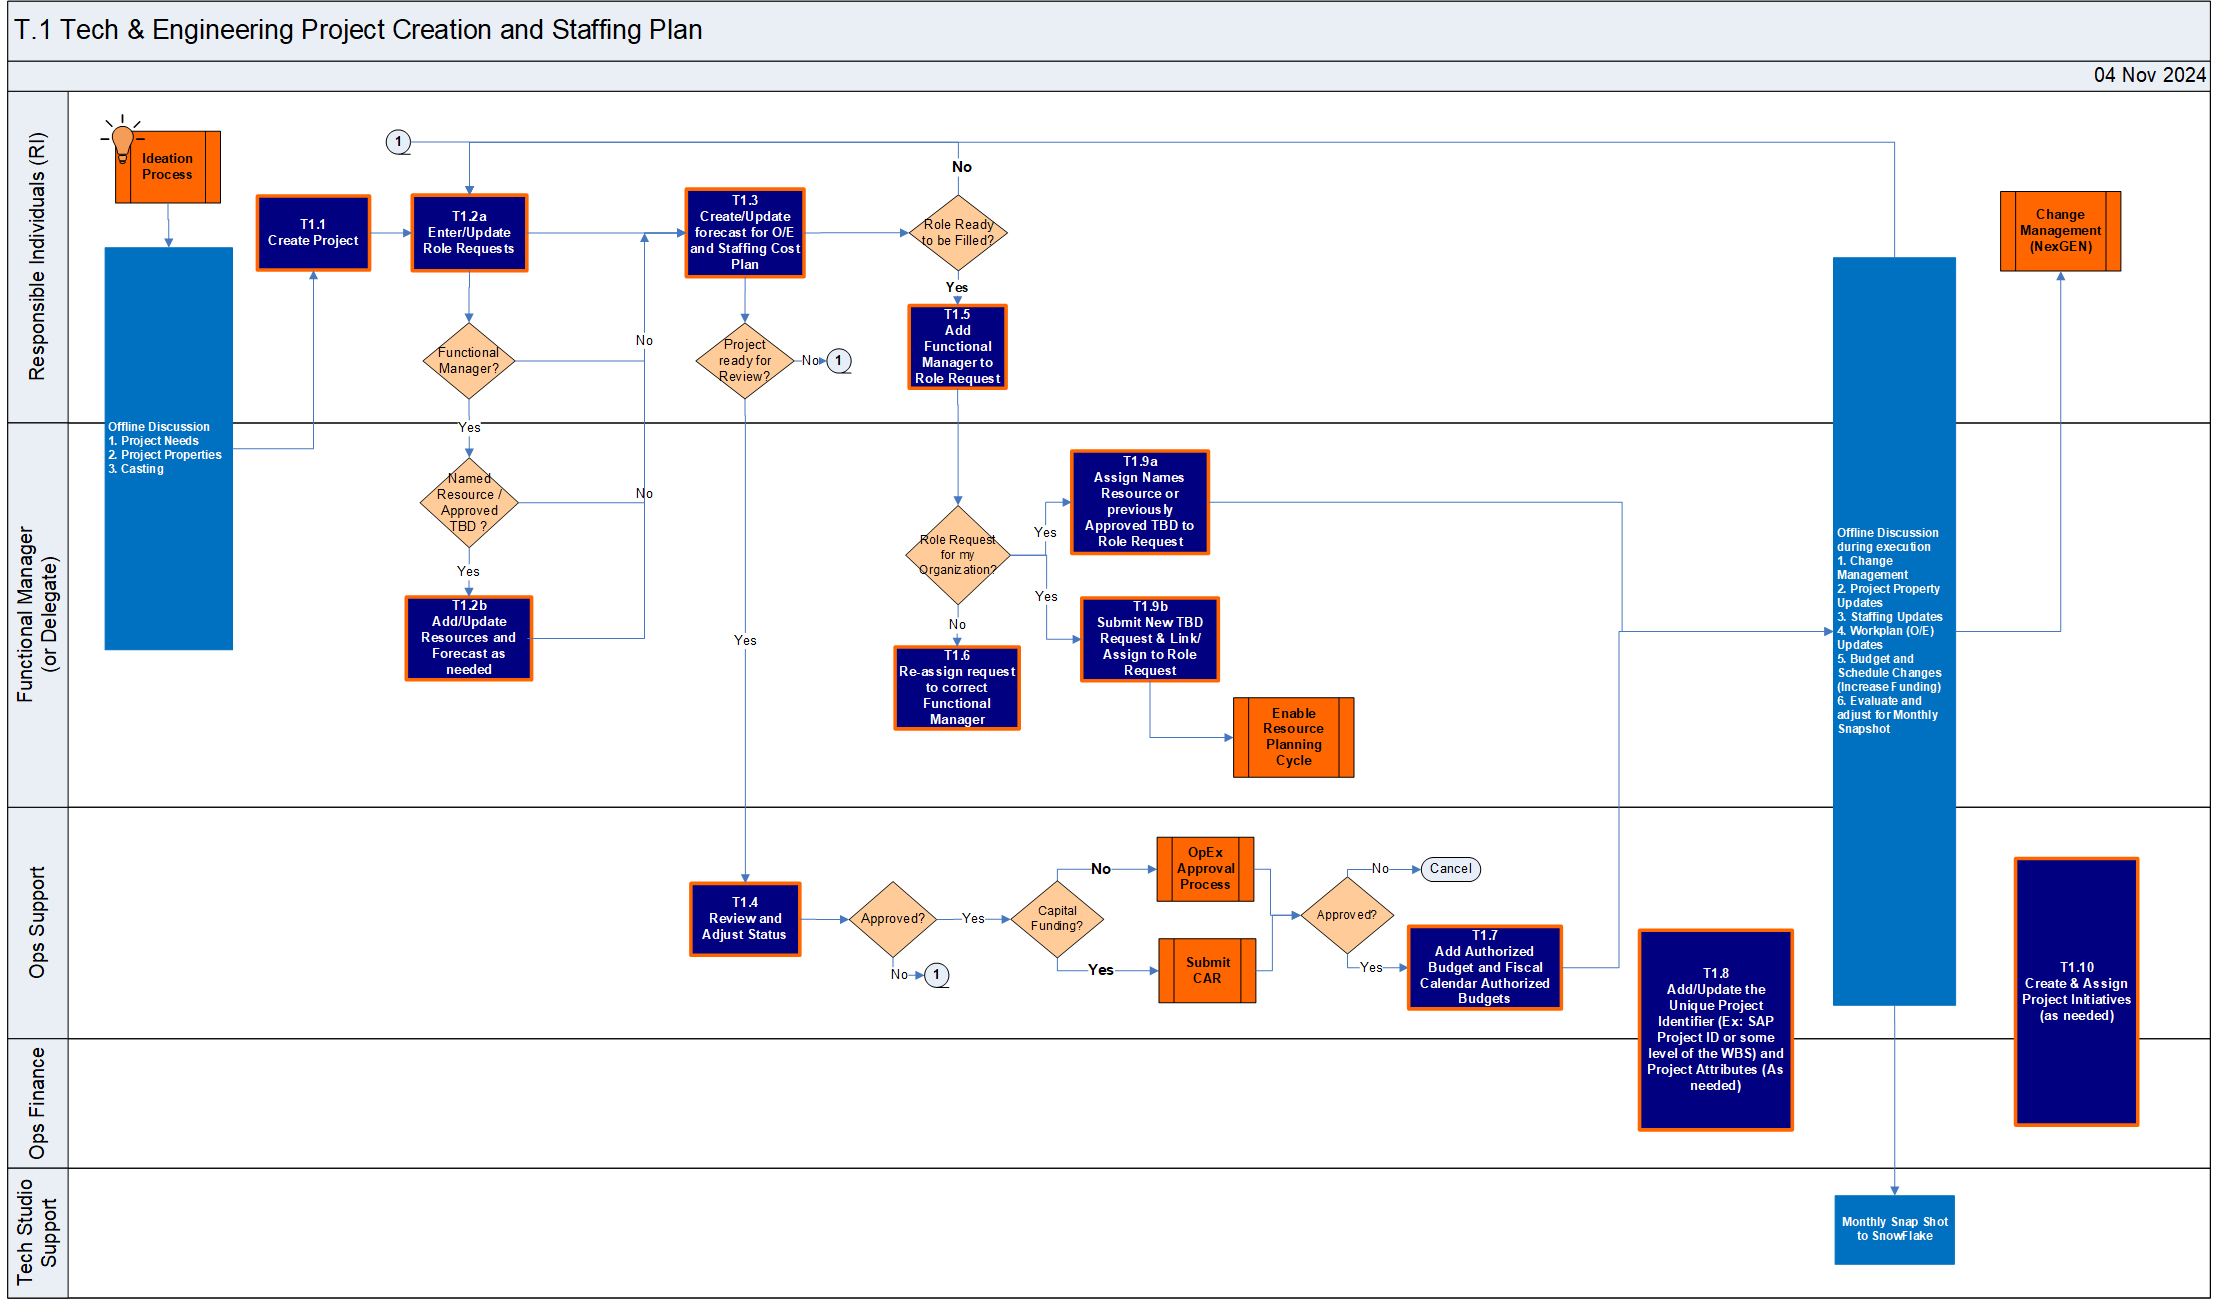Select the T1.4 Review and Adjust Status box
The width and height of the screenshot is (2218, 1299).
coord(745,919)
